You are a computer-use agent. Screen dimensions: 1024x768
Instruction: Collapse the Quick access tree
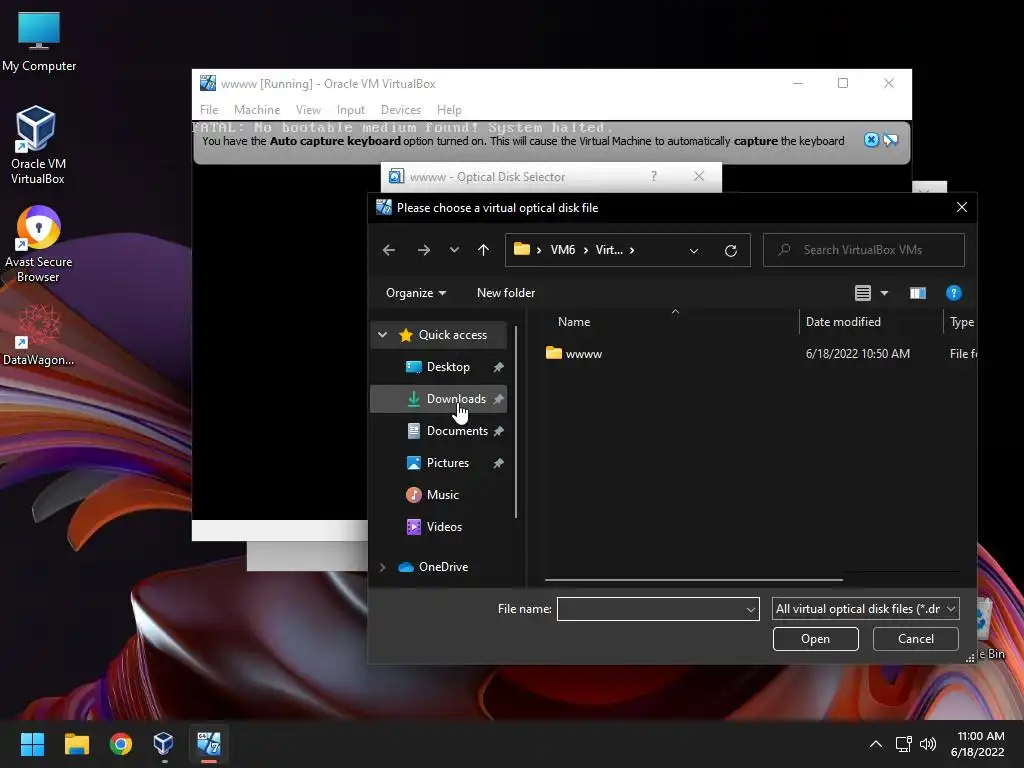click(383, 335)
